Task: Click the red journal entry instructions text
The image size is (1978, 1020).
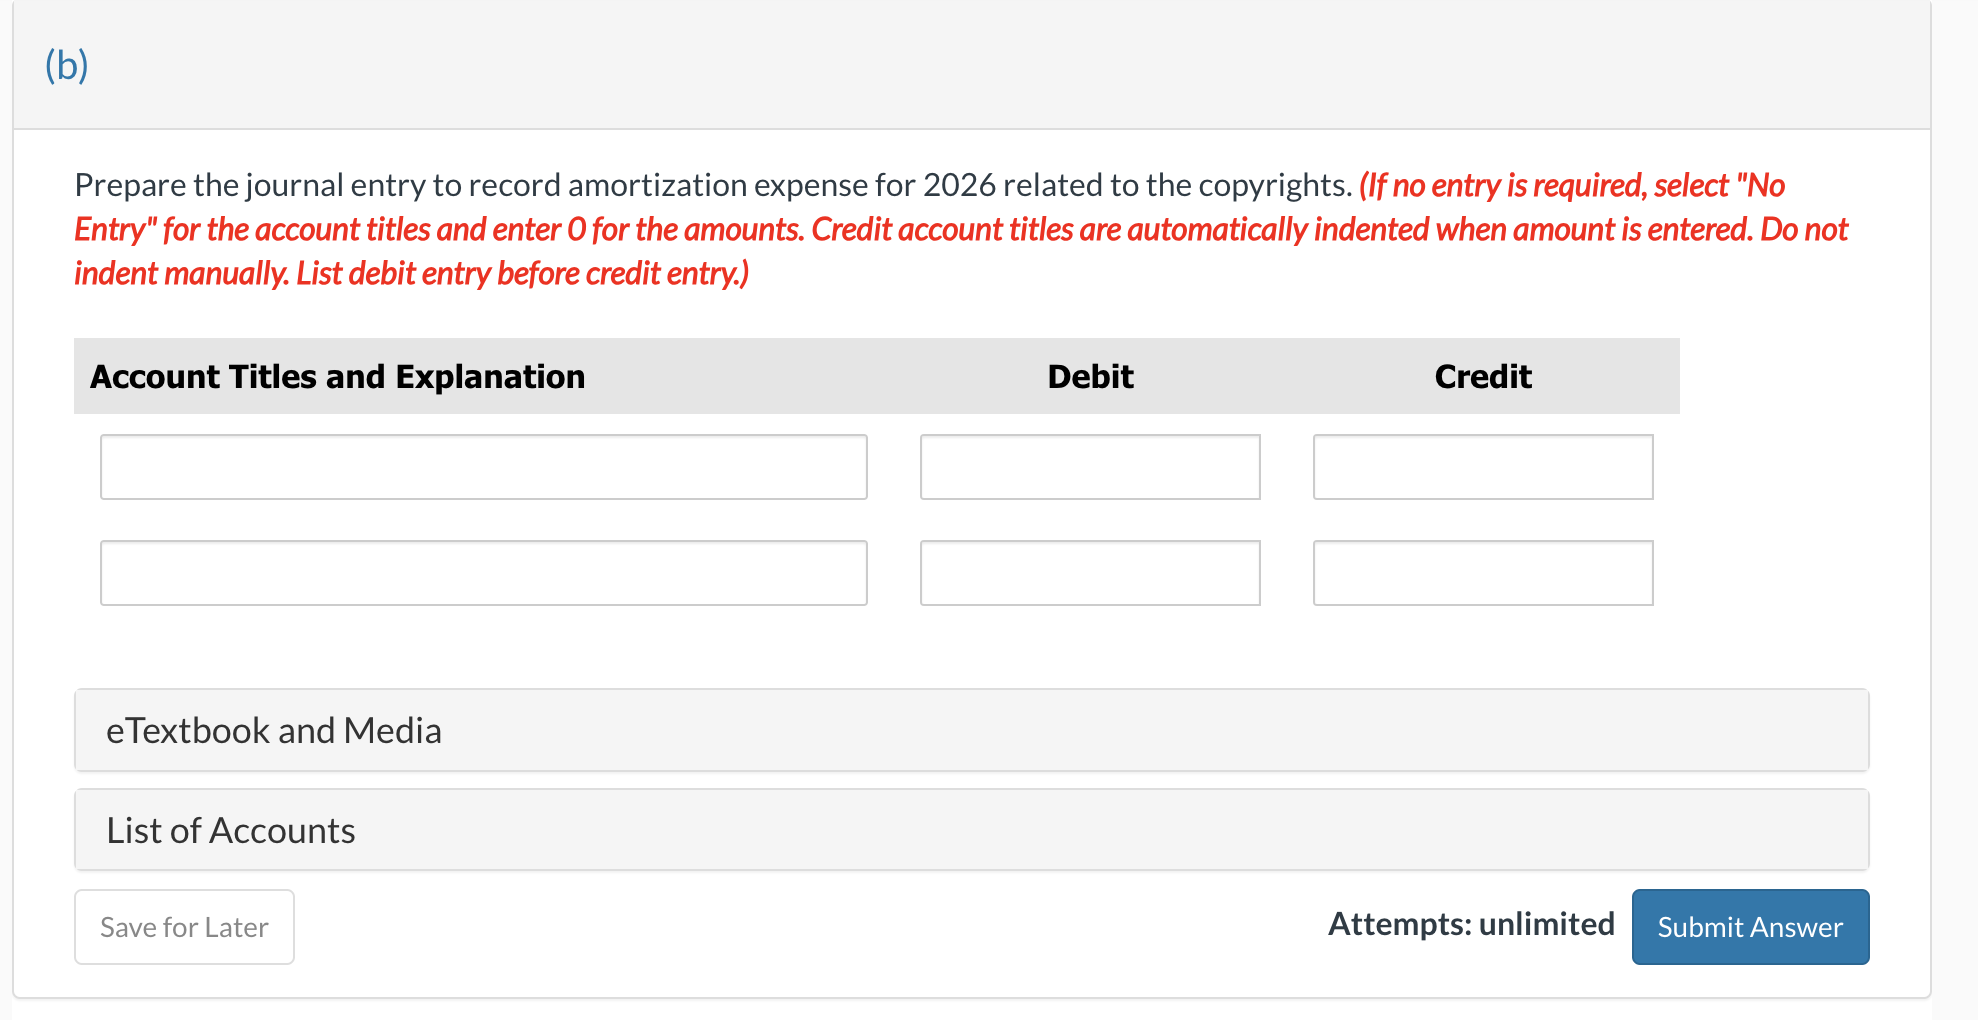Action: click(x=960, y=229)
